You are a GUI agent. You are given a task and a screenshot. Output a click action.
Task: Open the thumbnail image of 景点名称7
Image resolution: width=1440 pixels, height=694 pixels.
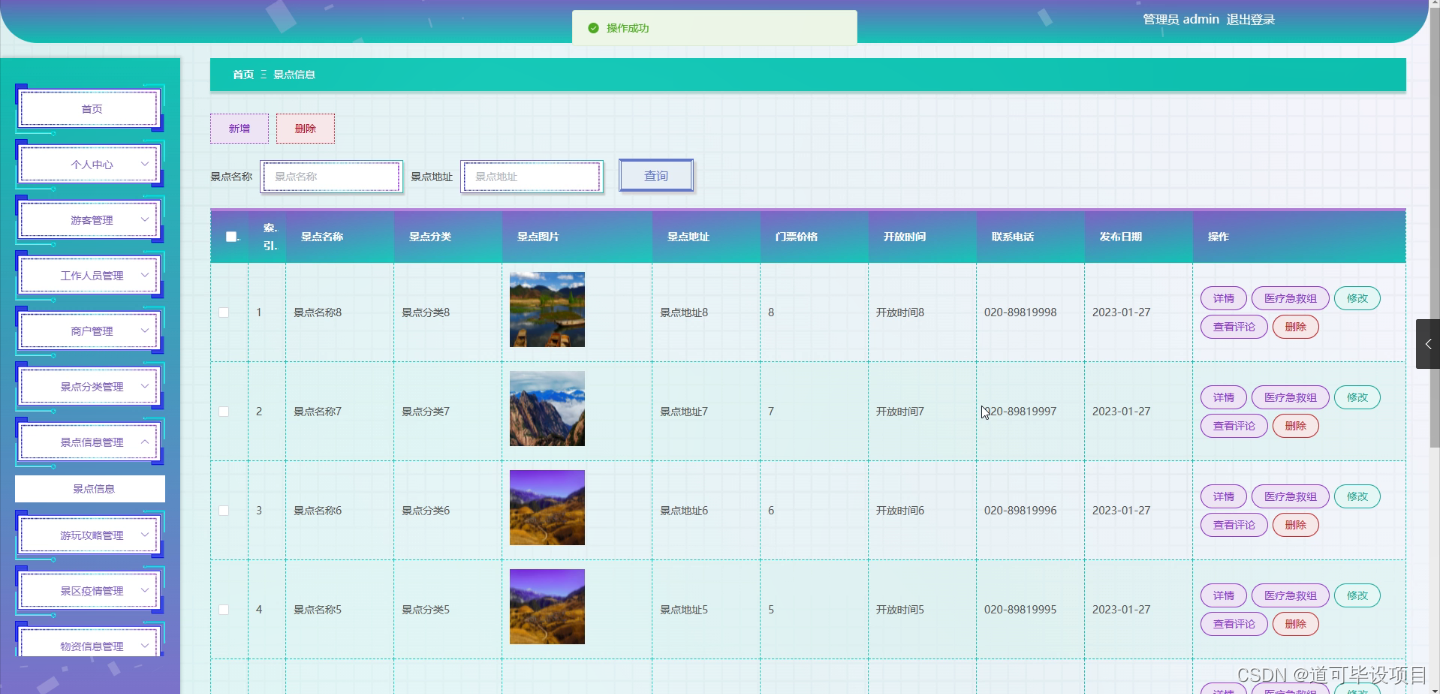[547, 409]
